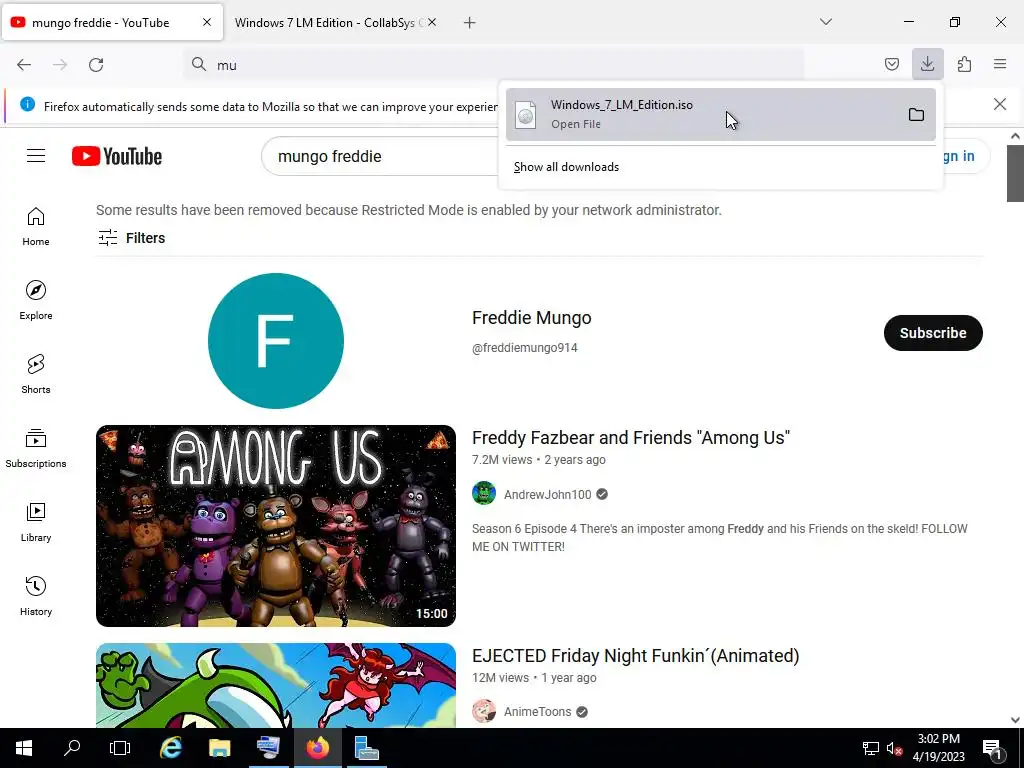Click the page vertical scrollbar thumb

tap(1015, 174)
